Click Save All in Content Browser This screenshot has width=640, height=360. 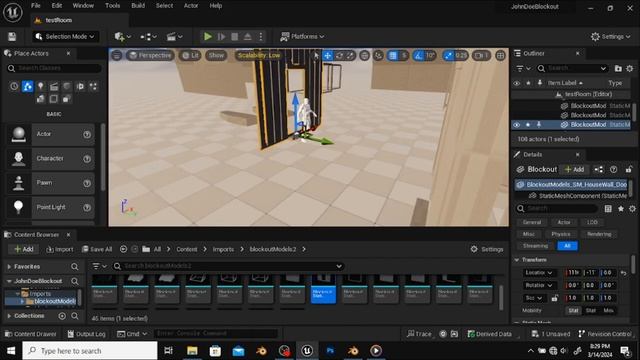(x=97, y=249)
